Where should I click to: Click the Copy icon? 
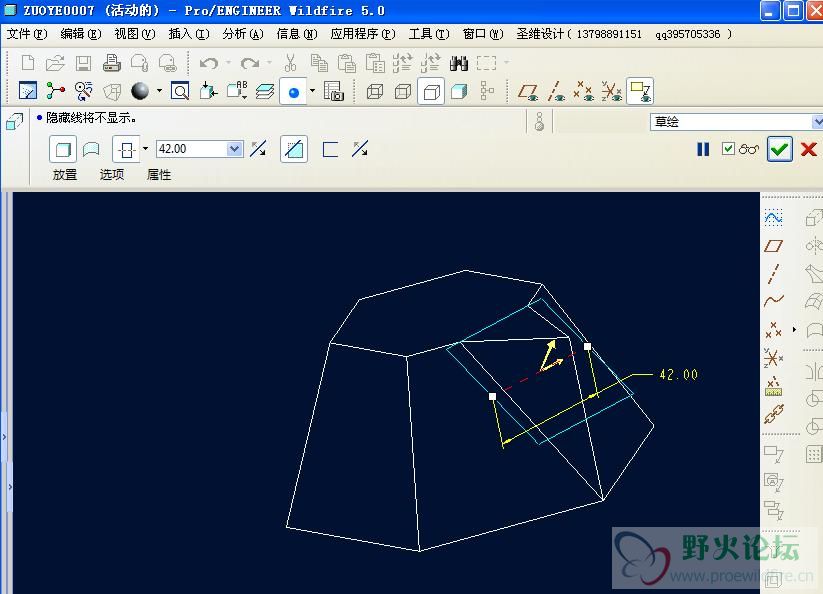pos(319,63)
